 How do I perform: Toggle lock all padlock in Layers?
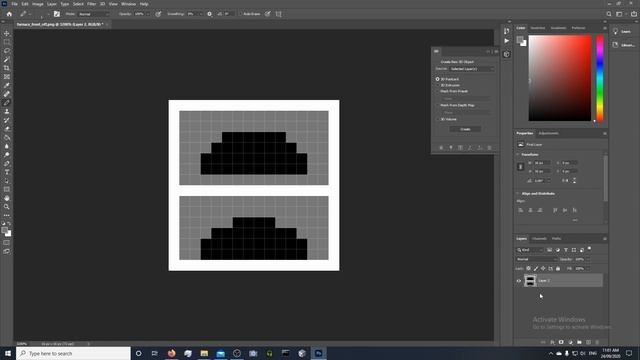(x=558, y=269)
